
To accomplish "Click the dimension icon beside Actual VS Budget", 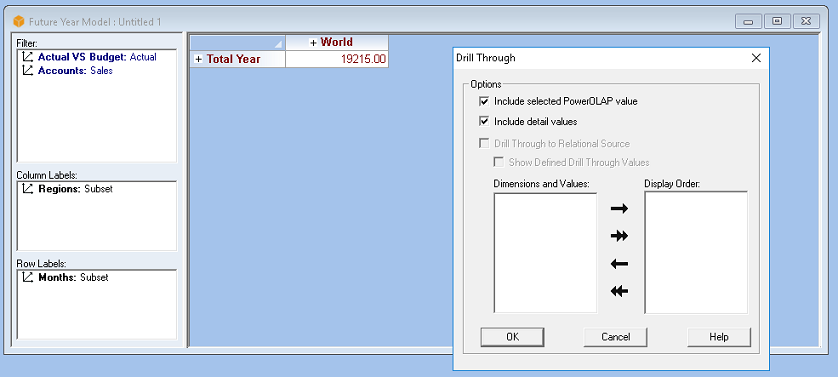I will [x=28, y=57].
